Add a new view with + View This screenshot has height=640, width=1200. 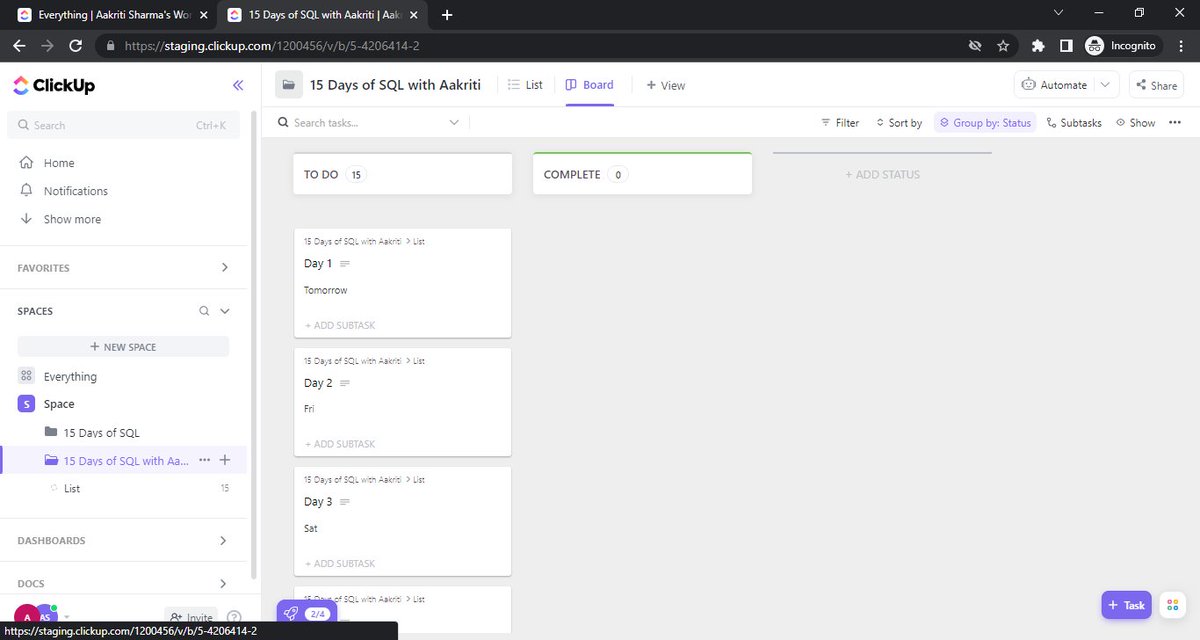[x=666, y=86]
